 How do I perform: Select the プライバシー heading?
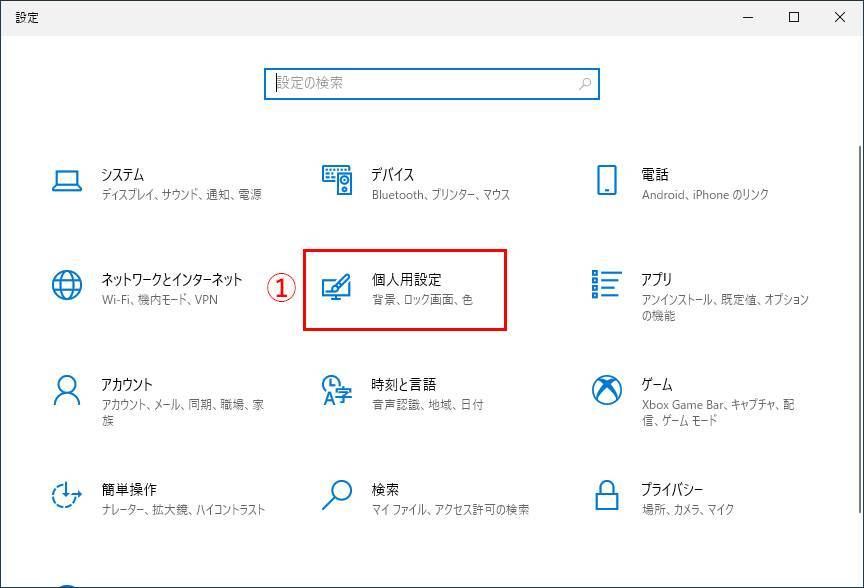pos(672,489)
